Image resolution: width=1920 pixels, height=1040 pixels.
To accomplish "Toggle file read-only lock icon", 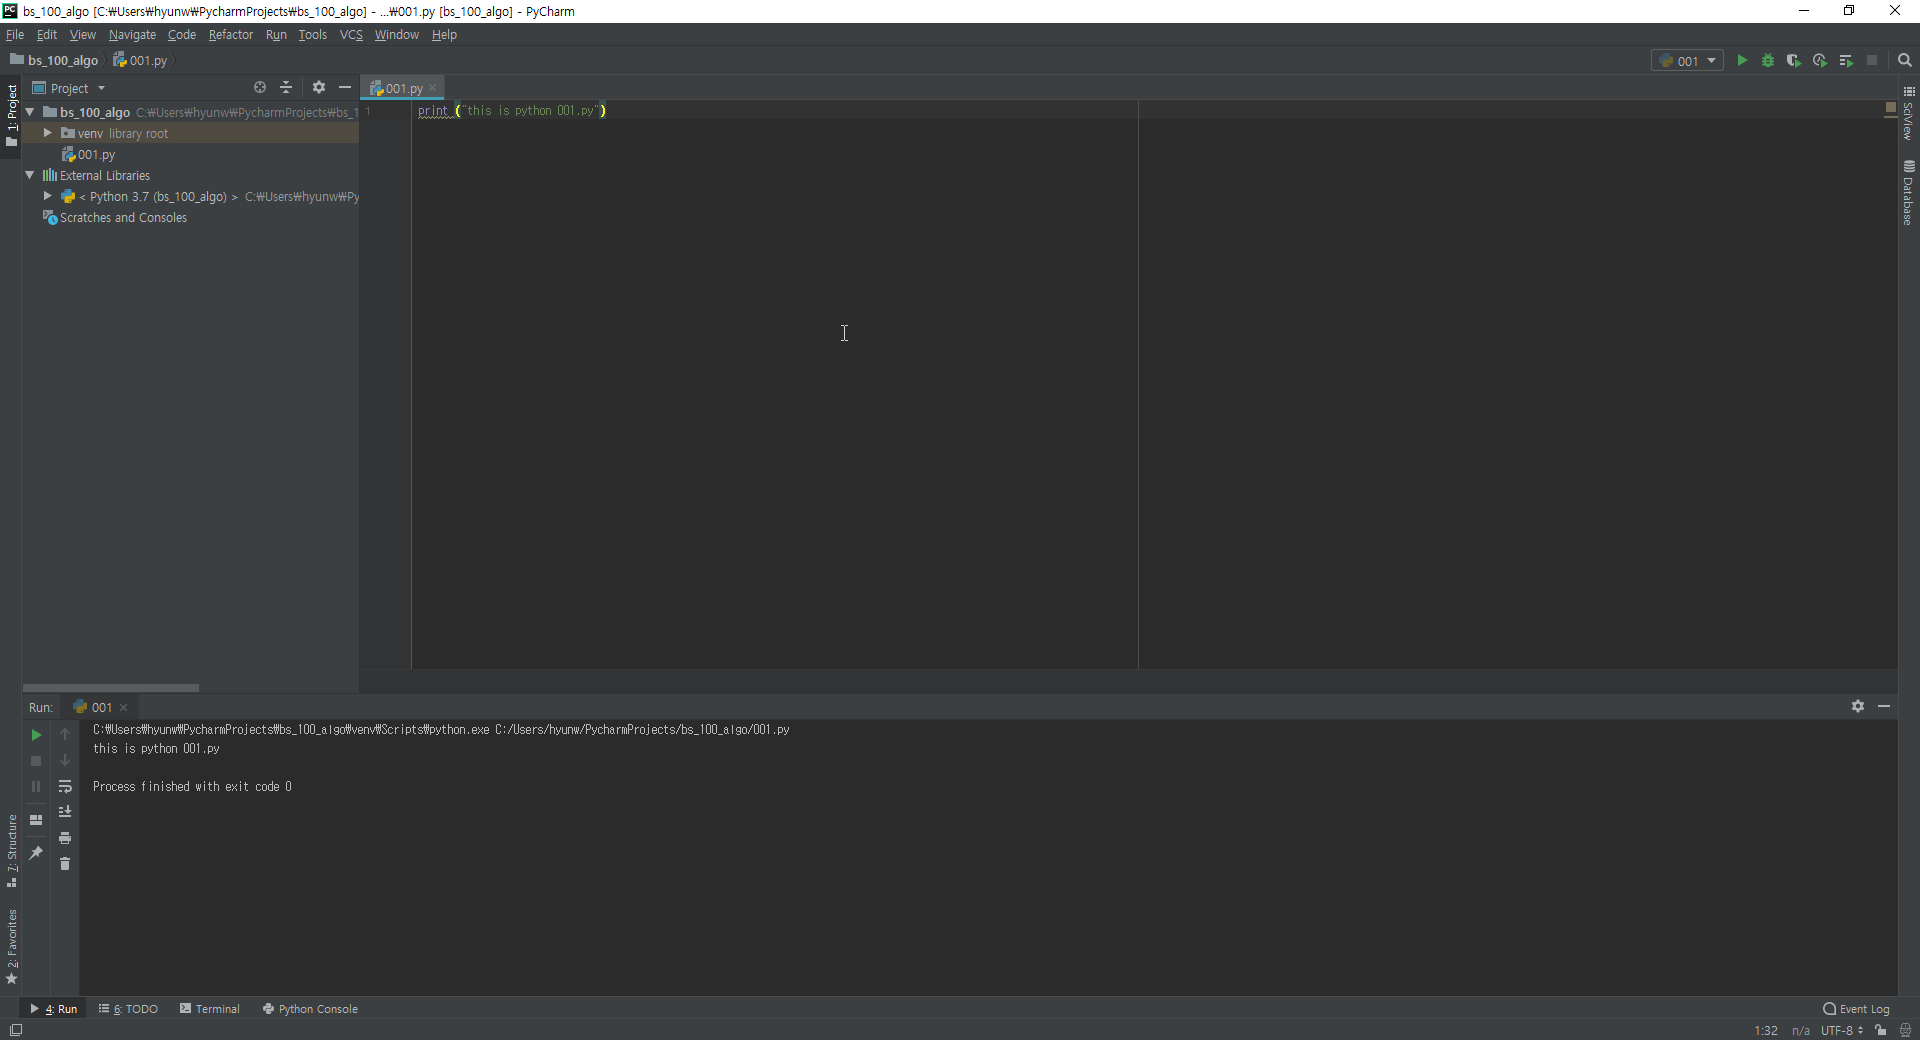I will [x=1881, y=1031].
